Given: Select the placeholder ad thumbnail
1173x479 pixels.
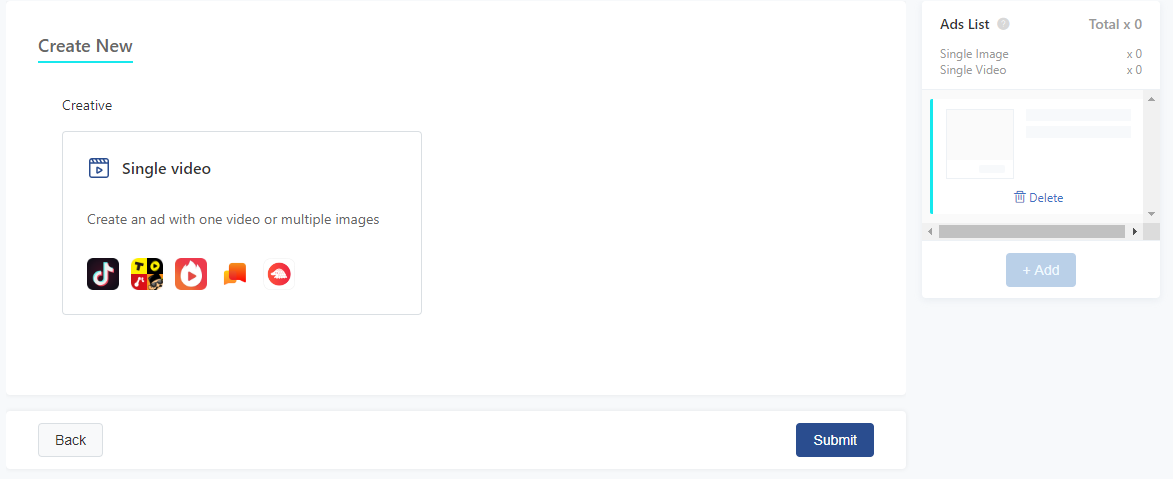Looking at the screenshot, I should [x=980, y=144].
